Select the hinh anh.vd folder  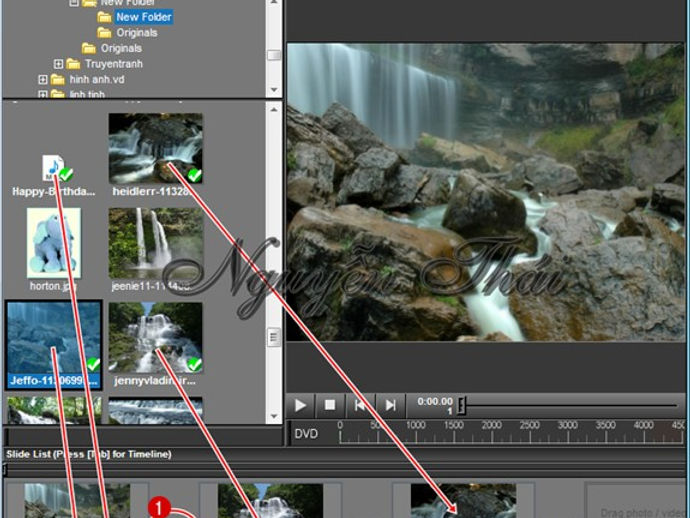click(97, 80)
